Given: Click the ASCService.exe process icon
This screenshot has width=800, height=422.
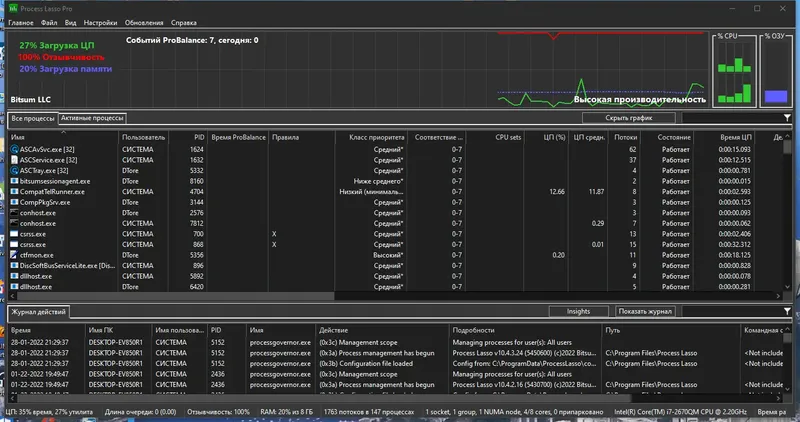Looking at the screenshot, I should 14,160.
